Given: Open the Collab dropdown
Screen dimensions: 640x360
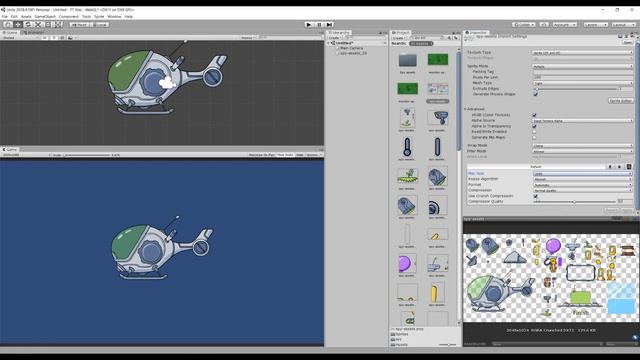Looking at the screenshot, I should pyautogui.click(x=524, y=24).
